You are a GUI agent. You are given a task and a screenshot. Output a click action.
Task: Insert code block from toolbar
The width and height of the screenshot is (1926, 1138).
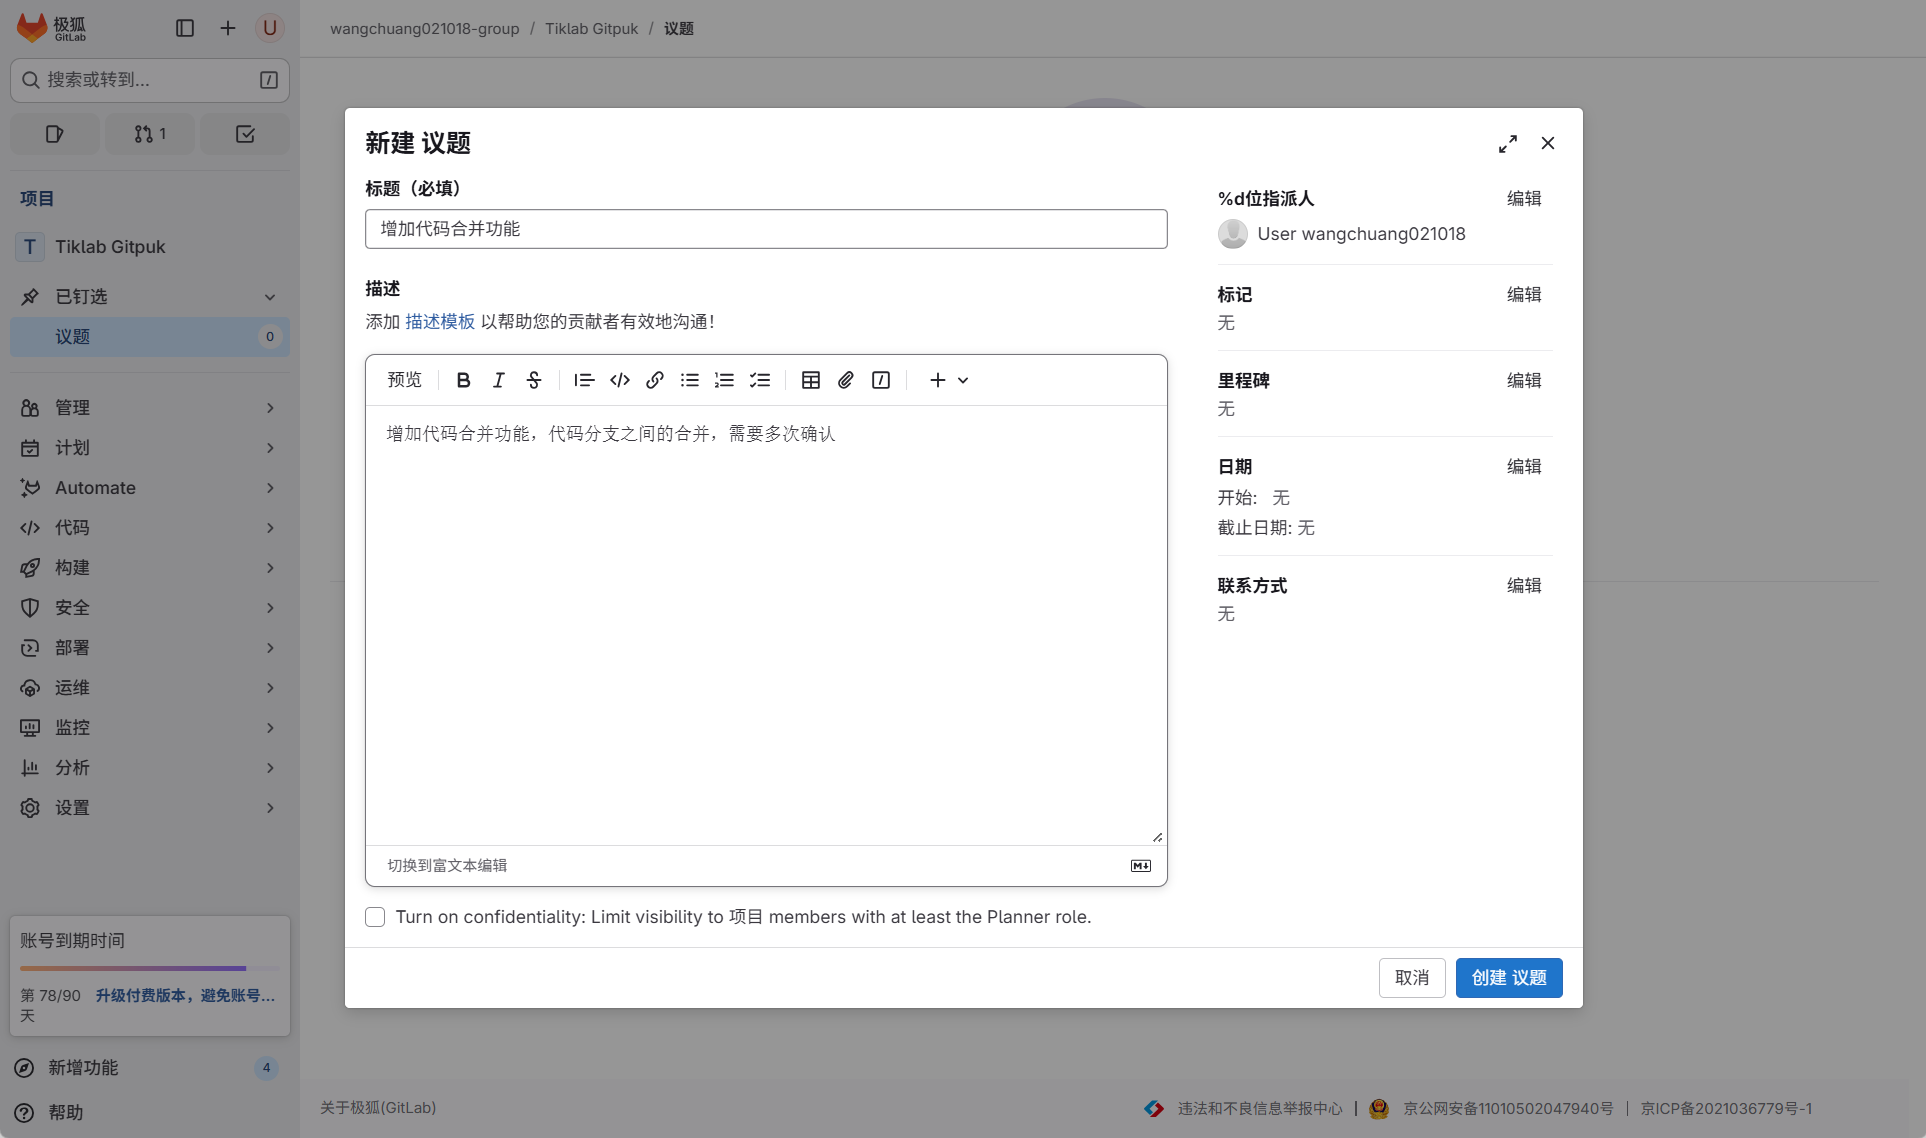tap(619, 380)
